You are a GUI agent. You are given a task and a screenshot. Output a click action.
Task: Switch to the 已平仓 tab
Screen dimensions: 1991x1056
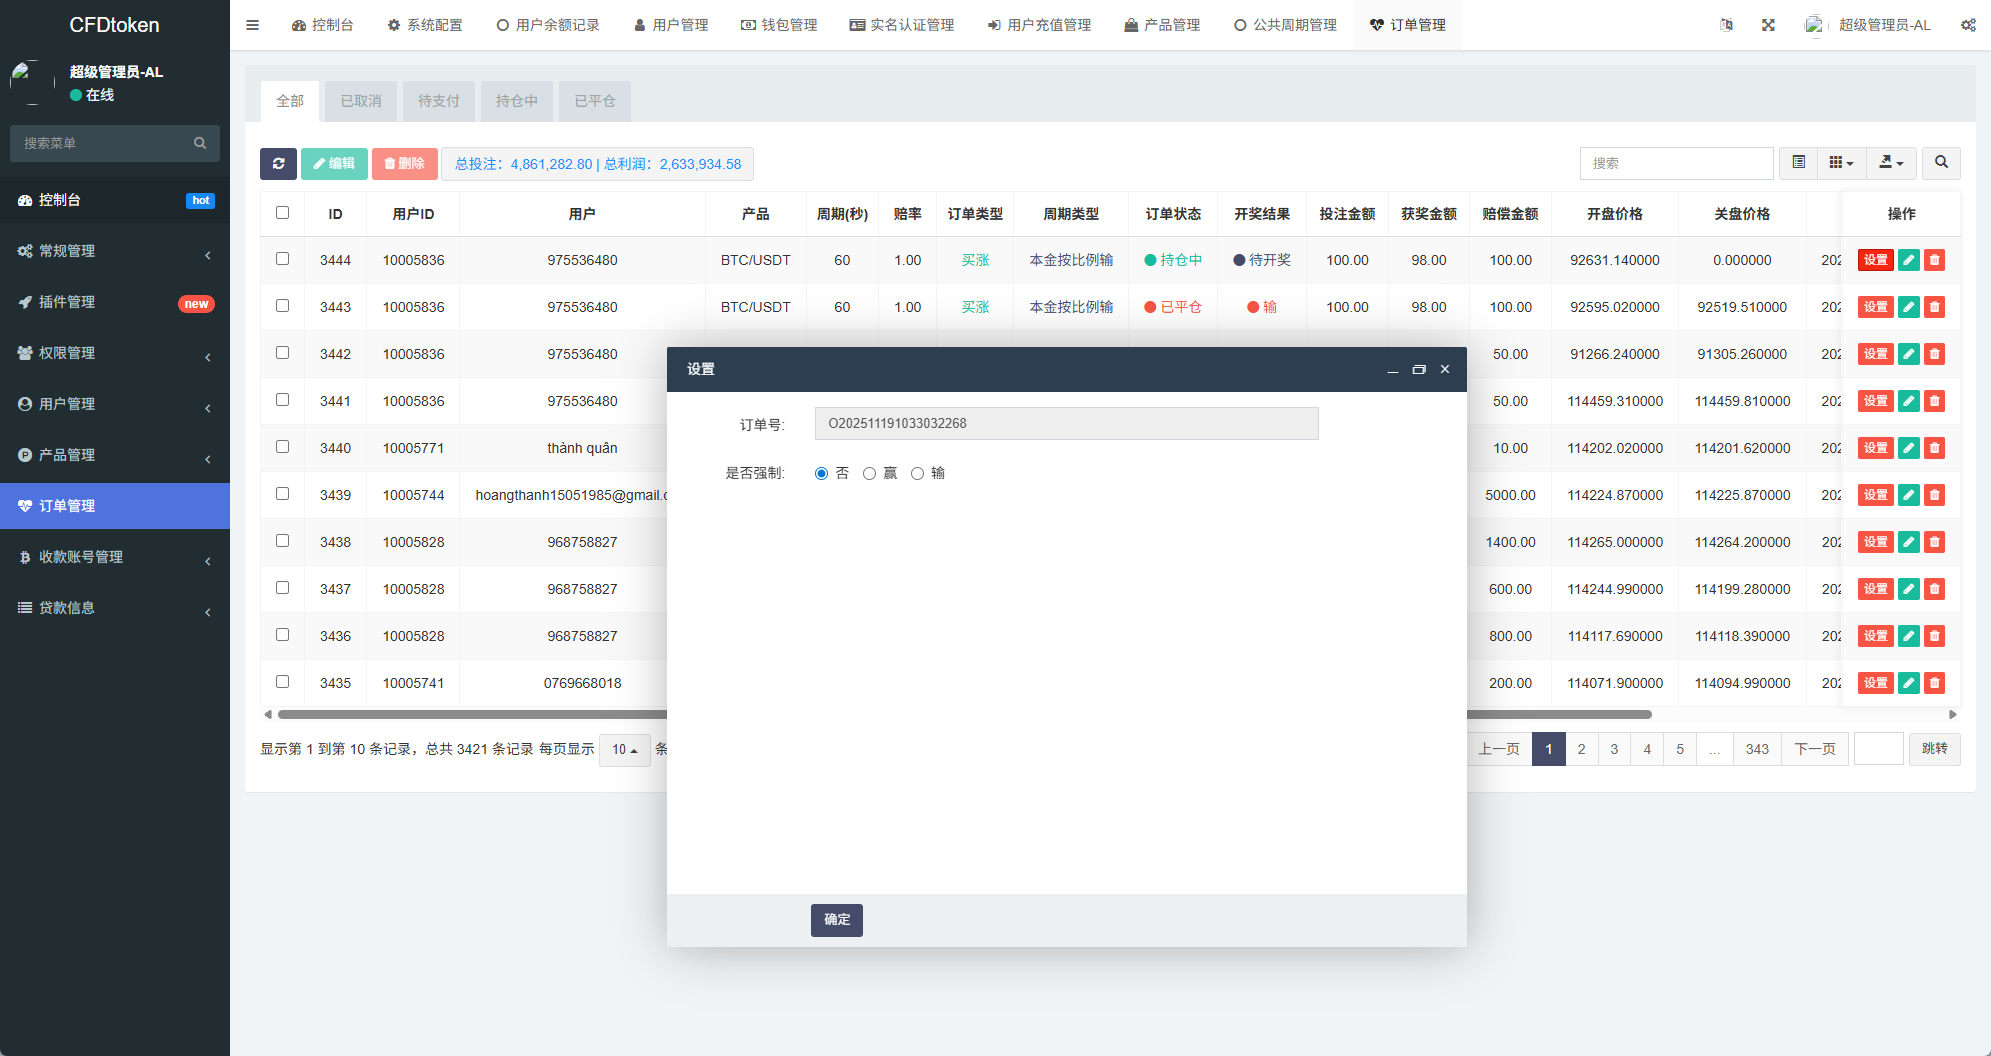click(x=594, y=100)
